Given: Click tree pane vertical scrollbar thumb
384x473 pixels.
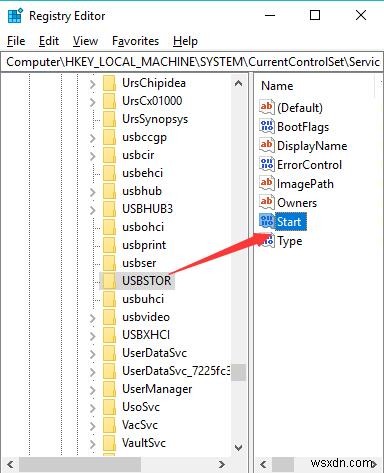Looking at the screenshot, I should tap(238, 372).
